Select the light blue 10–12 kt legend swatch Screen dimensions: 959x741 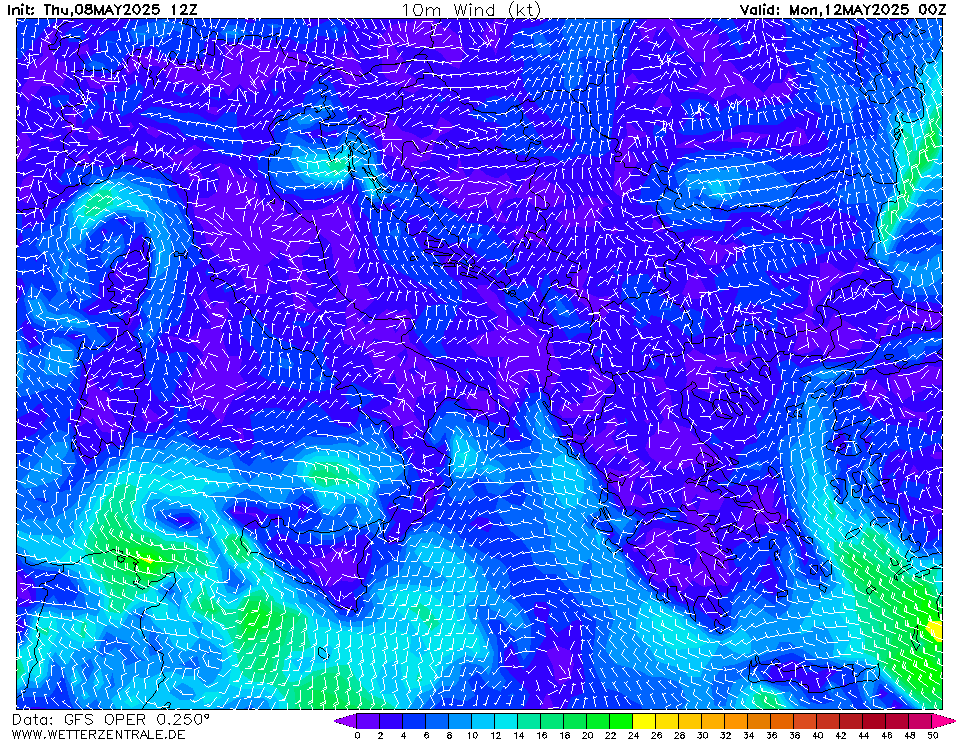483,721
